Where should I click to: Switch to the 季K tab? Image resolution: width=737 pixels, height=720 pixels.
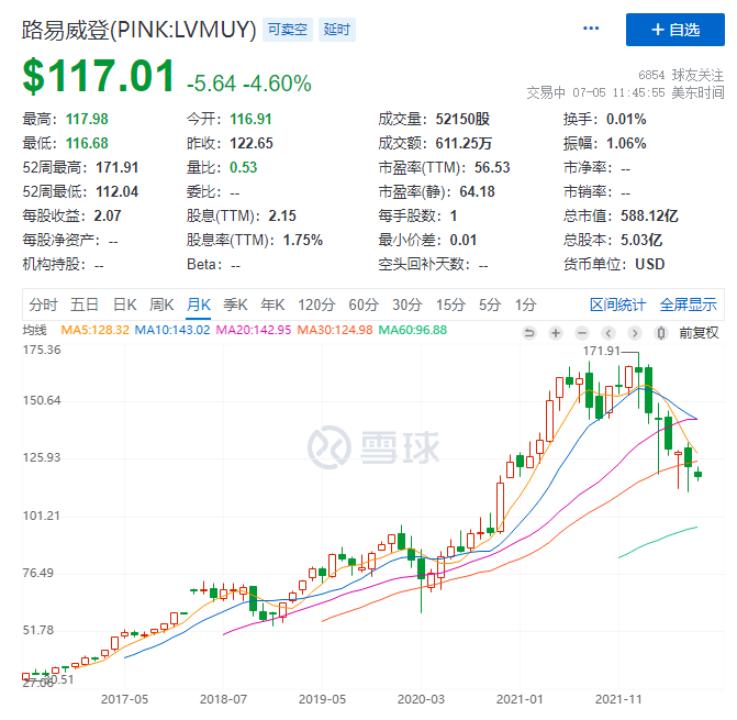tap(235, 305)
